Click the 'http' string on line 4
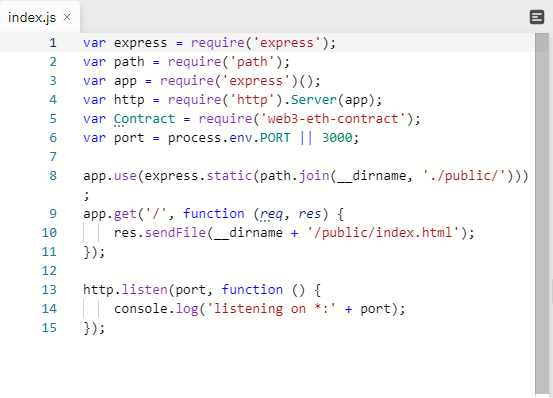The image size is (553, 398). pos(252,100)
